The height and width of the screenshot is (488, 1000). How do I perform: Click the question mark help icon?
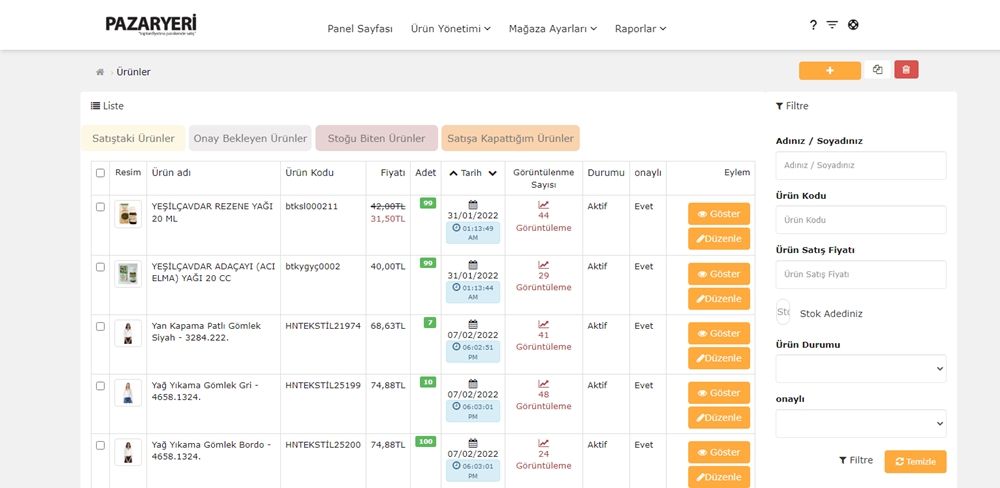tap(813, 25)
